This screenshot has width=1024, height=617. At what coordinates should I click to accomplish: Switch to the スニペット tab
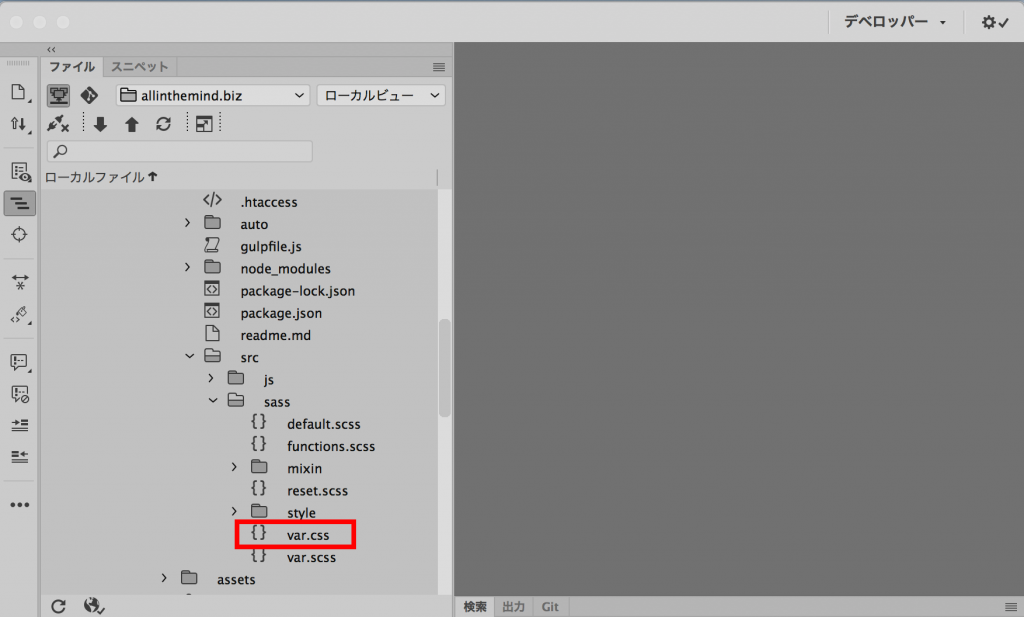(x=139, y=67)
